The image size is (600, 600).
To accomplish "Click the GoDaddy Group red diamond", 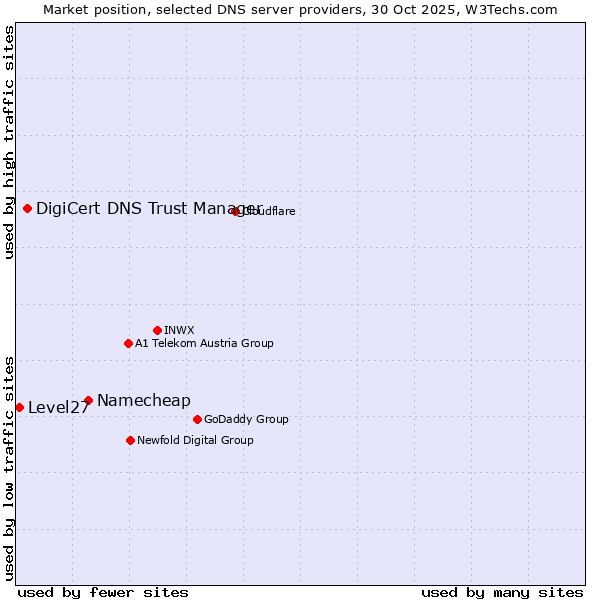I will [197, 419].
